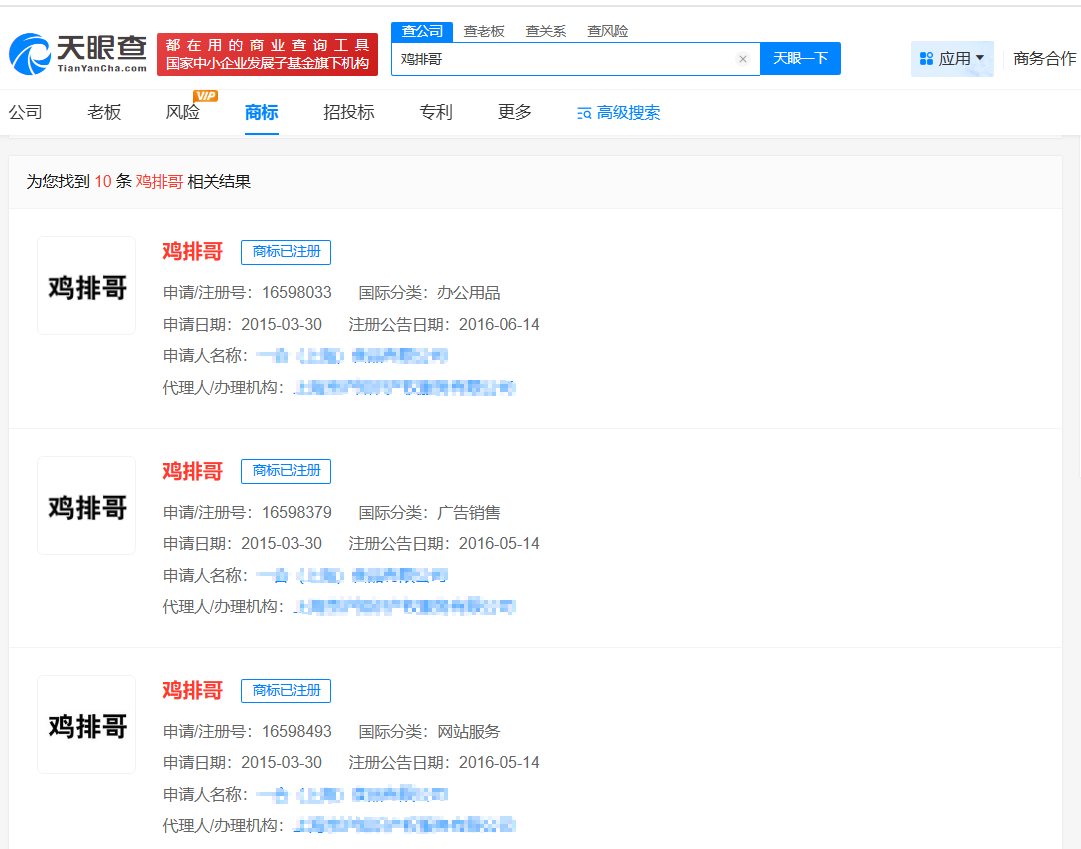Open the first 鸡排哥 trademark detail link
This screenshot has height=849, width=1081.
(x=192, y=251)
